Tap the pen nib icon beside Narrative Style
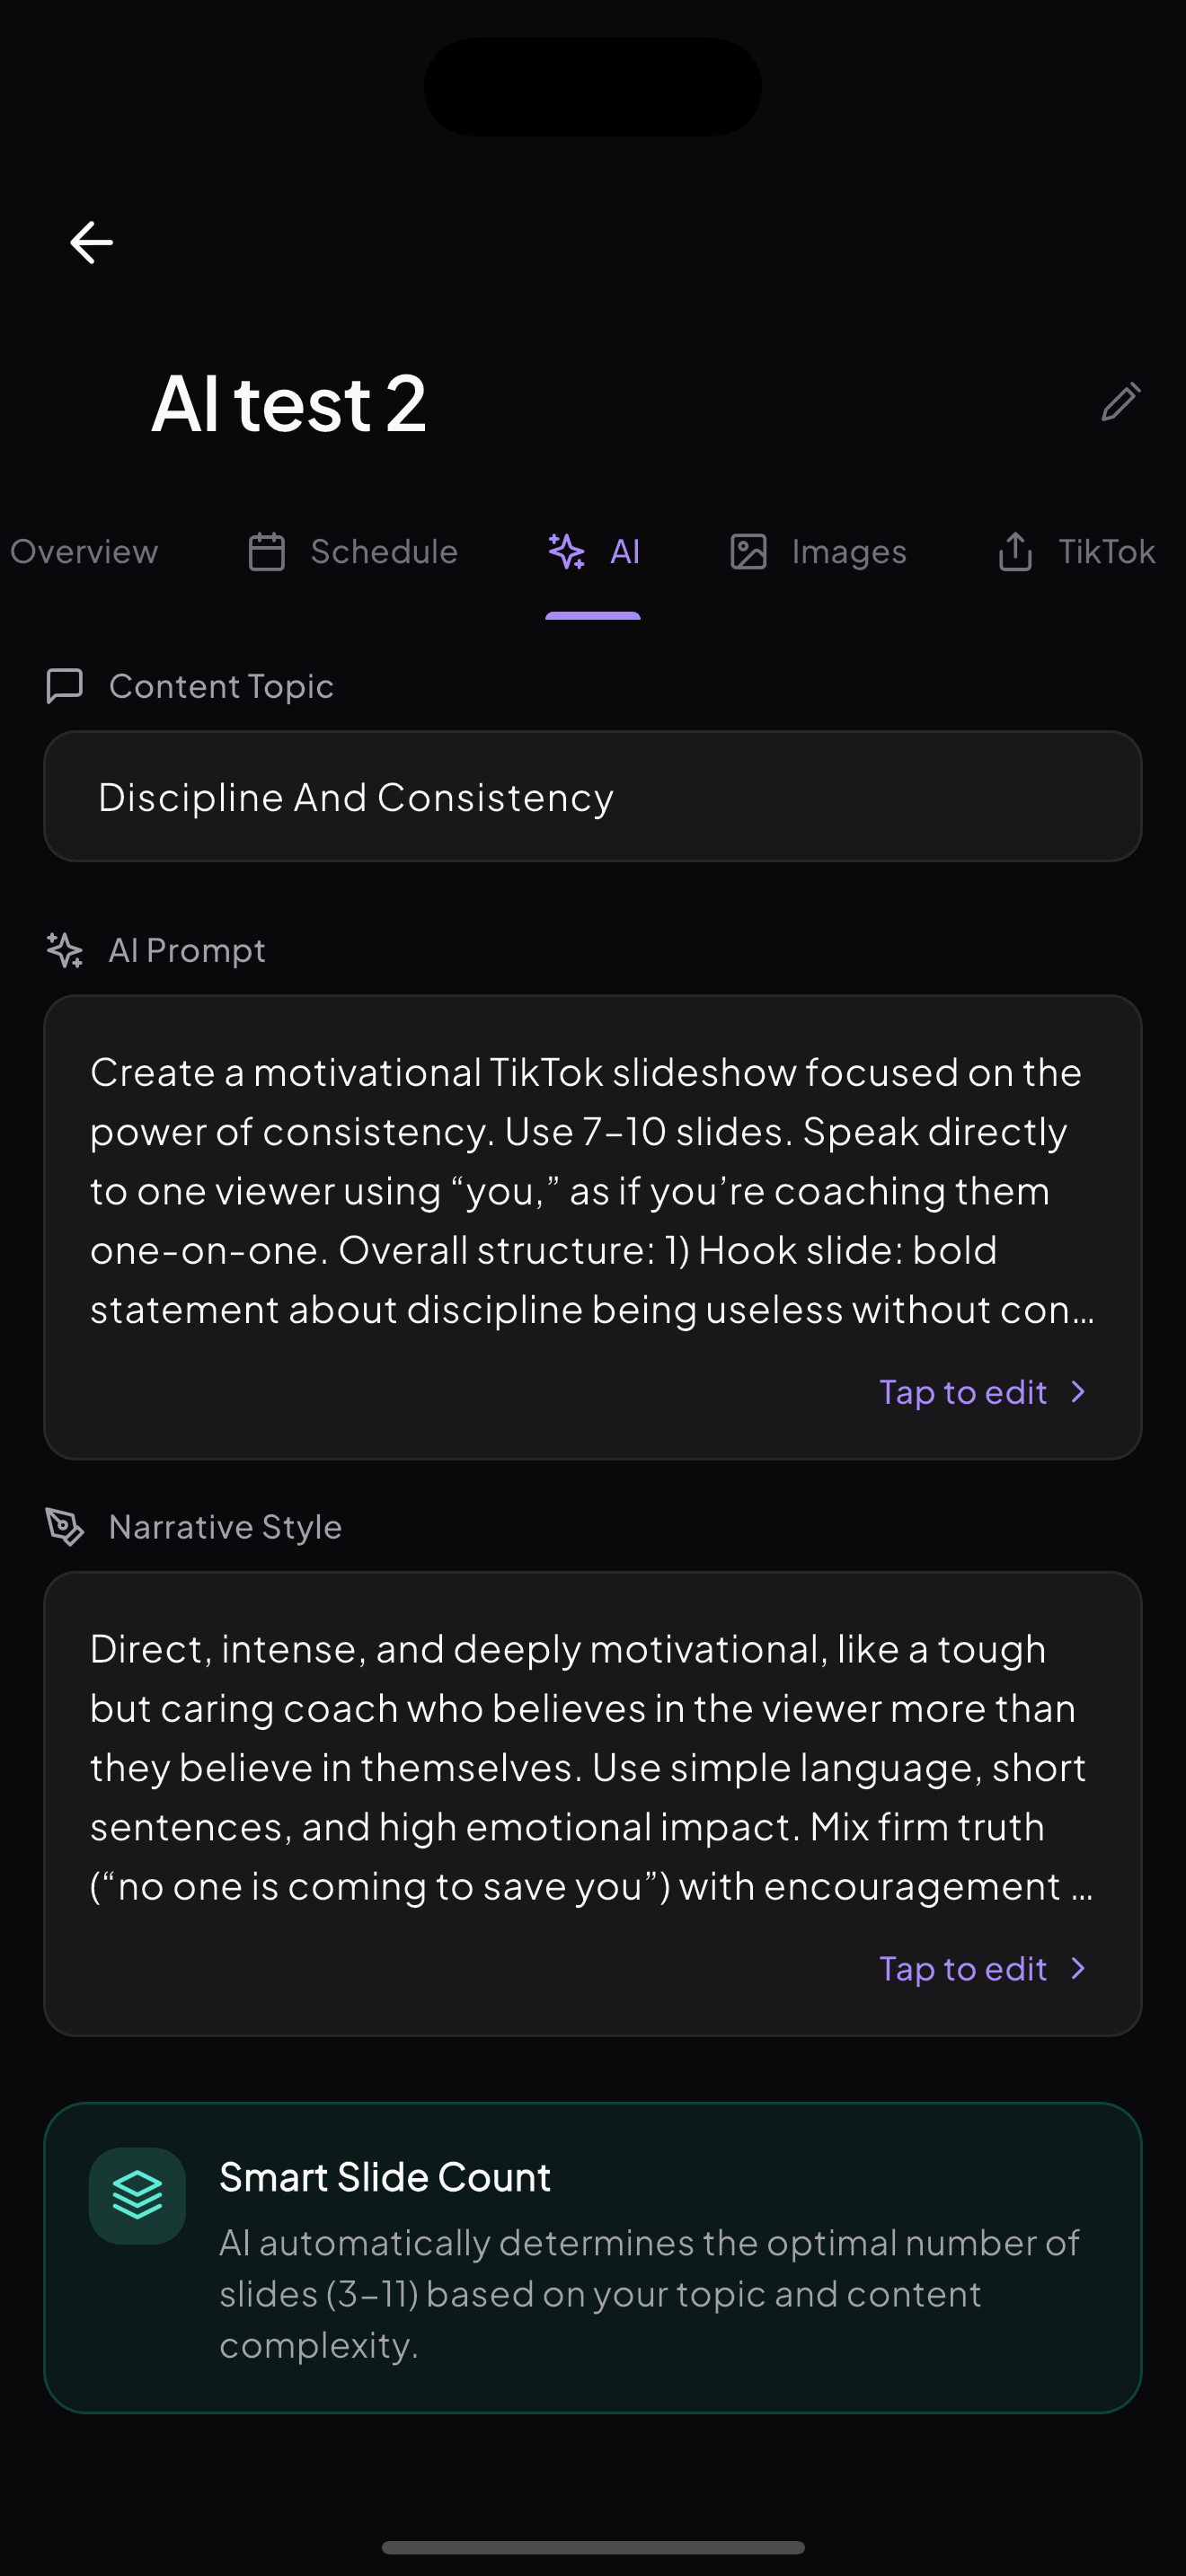Screen dimensions: 1186x2576 tap(64, 1526)
